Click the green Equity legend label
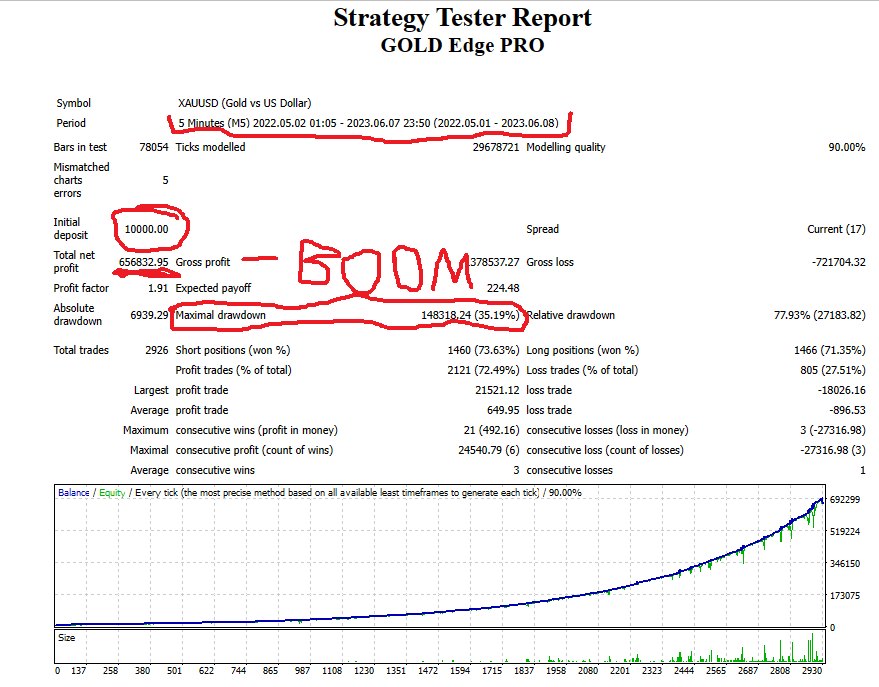 point(112,493)
